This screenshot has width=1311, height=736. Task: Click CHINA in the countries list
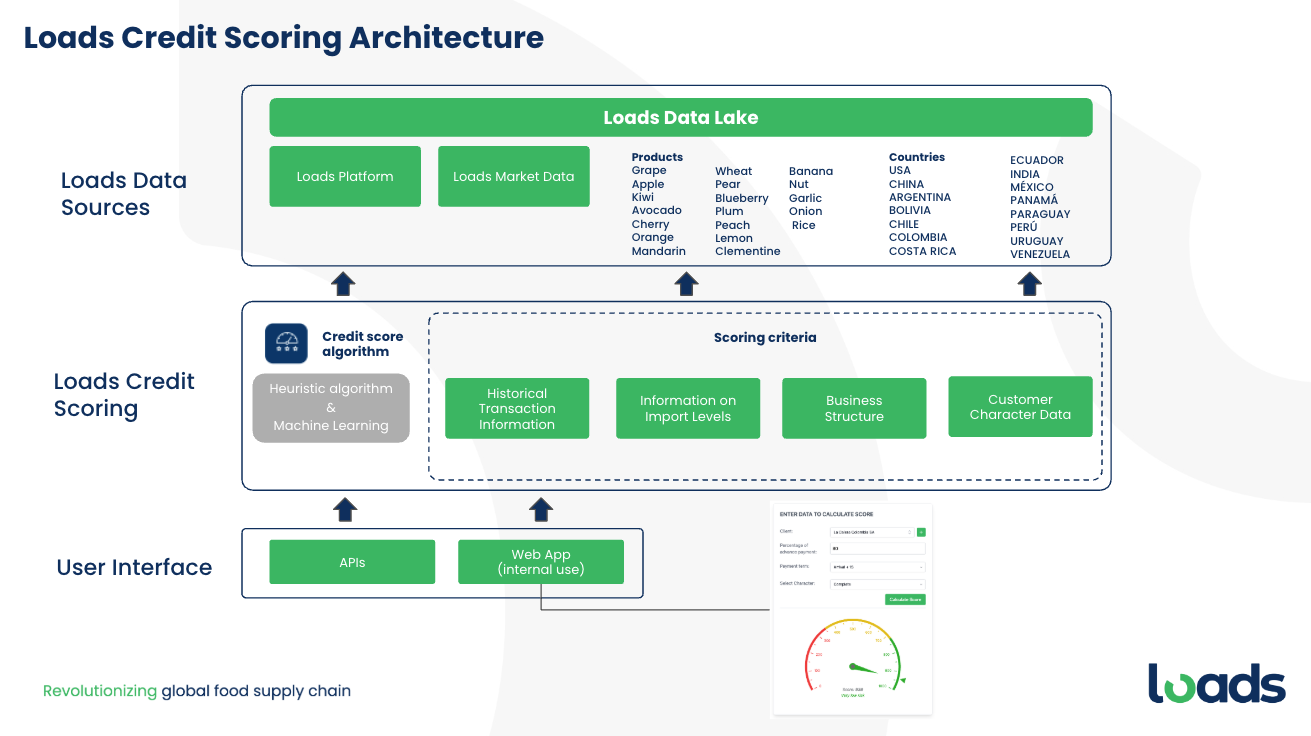point(906,184)
